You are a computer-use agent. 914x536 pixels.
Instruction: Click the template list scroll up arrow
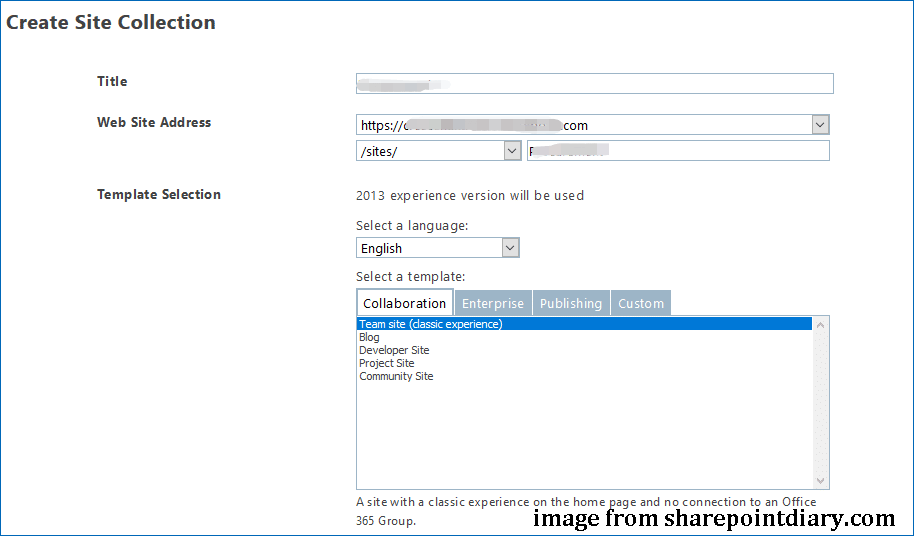tap(822, 324)
